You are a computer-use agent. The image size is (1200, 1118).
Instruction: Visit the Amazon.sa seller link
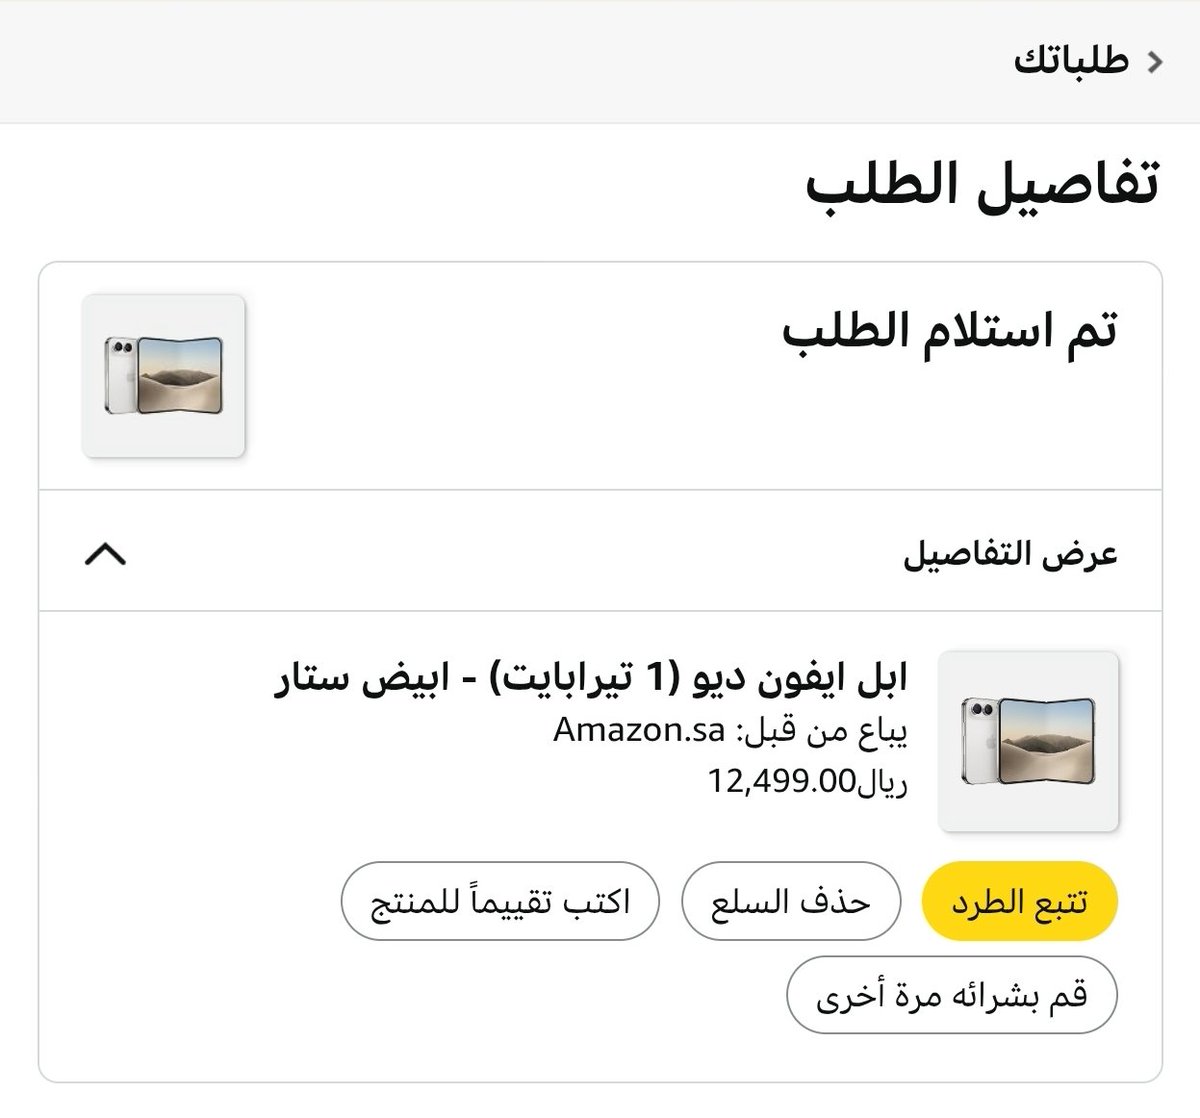638,731
